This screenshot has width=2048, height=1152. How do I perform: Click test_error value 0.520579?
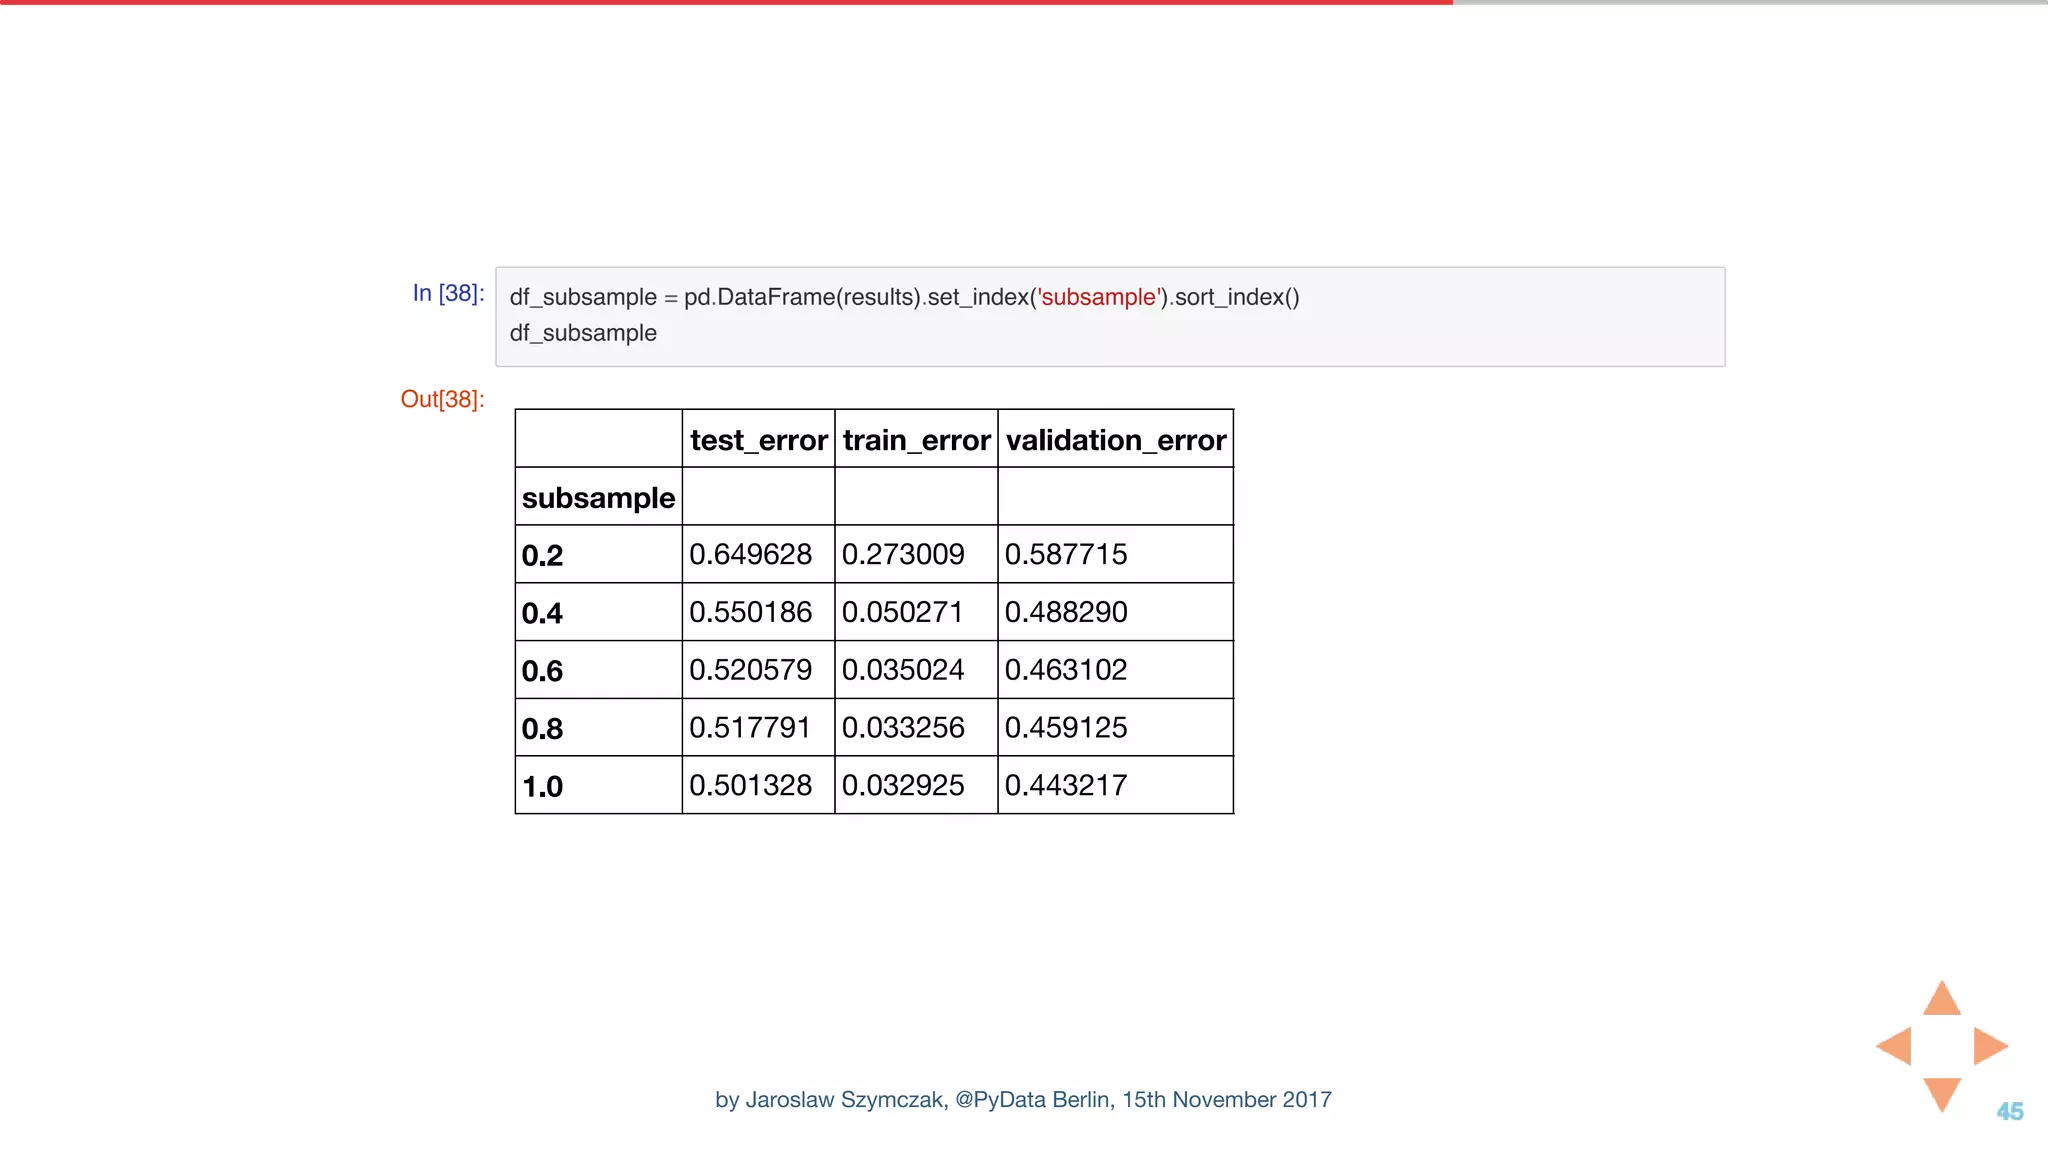pyautogui.click(x=750, y=670)
